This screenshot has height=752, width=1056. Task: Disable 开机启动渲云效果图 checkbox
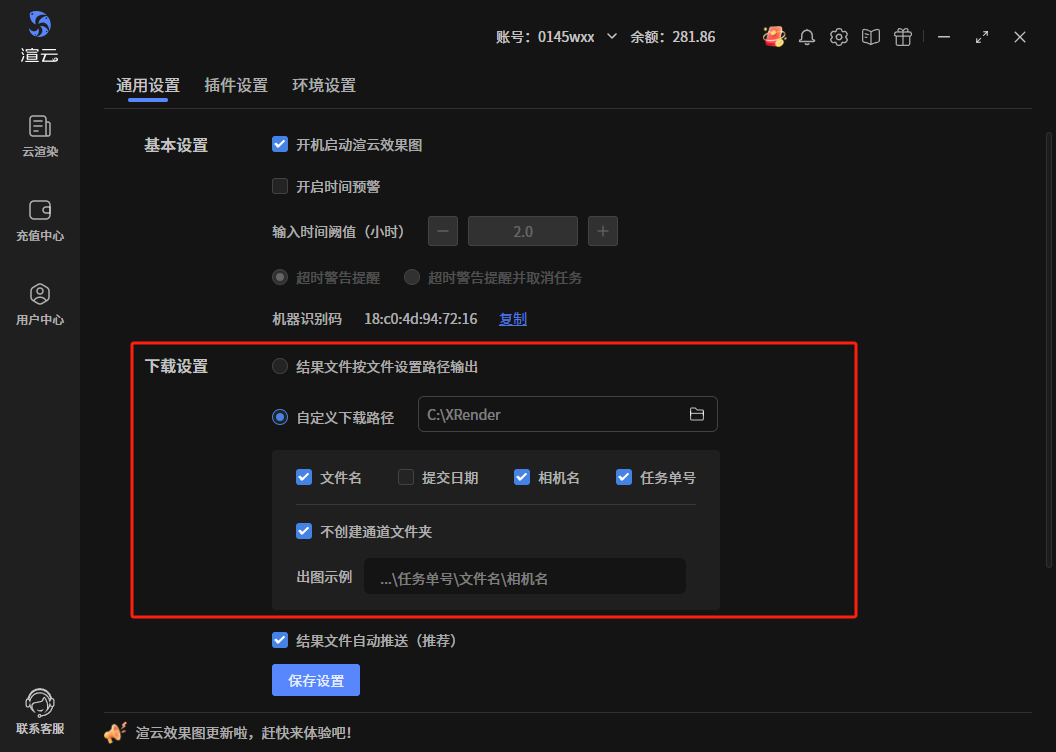pyautogui.click(x=280, y=145)
